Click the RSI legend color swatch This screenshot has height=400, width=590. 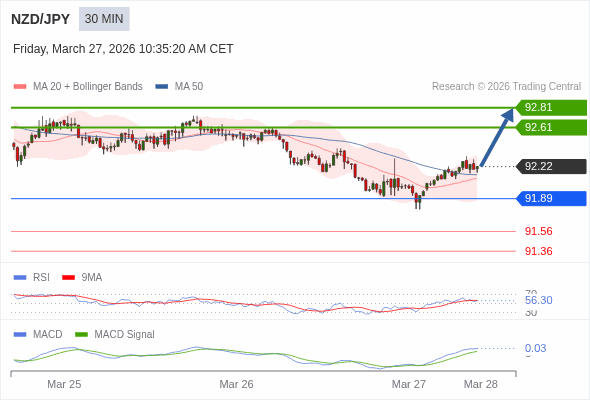[20, 278]
